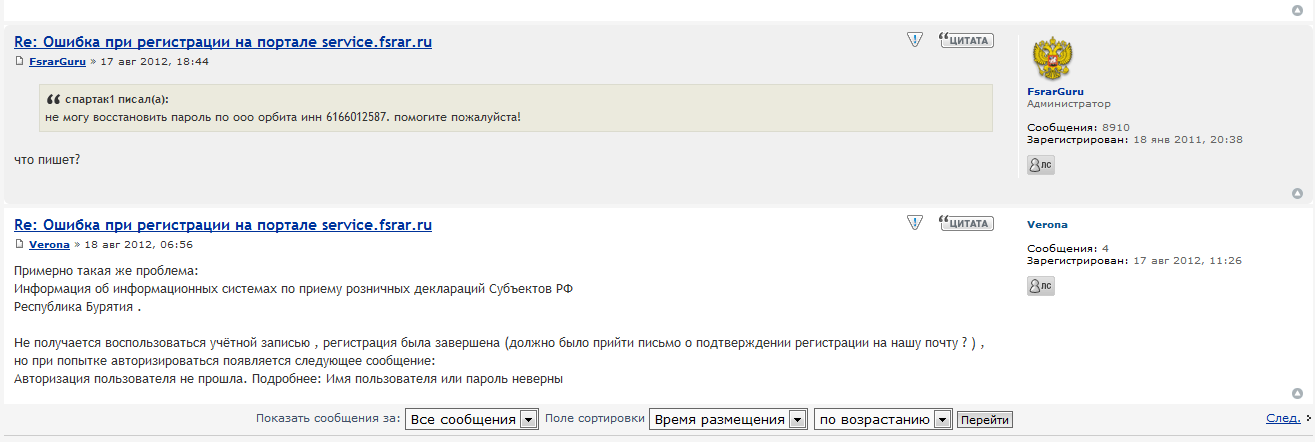
Task: Click the FsrarGuru coat of arms avatar
Action: (1051, 60)
